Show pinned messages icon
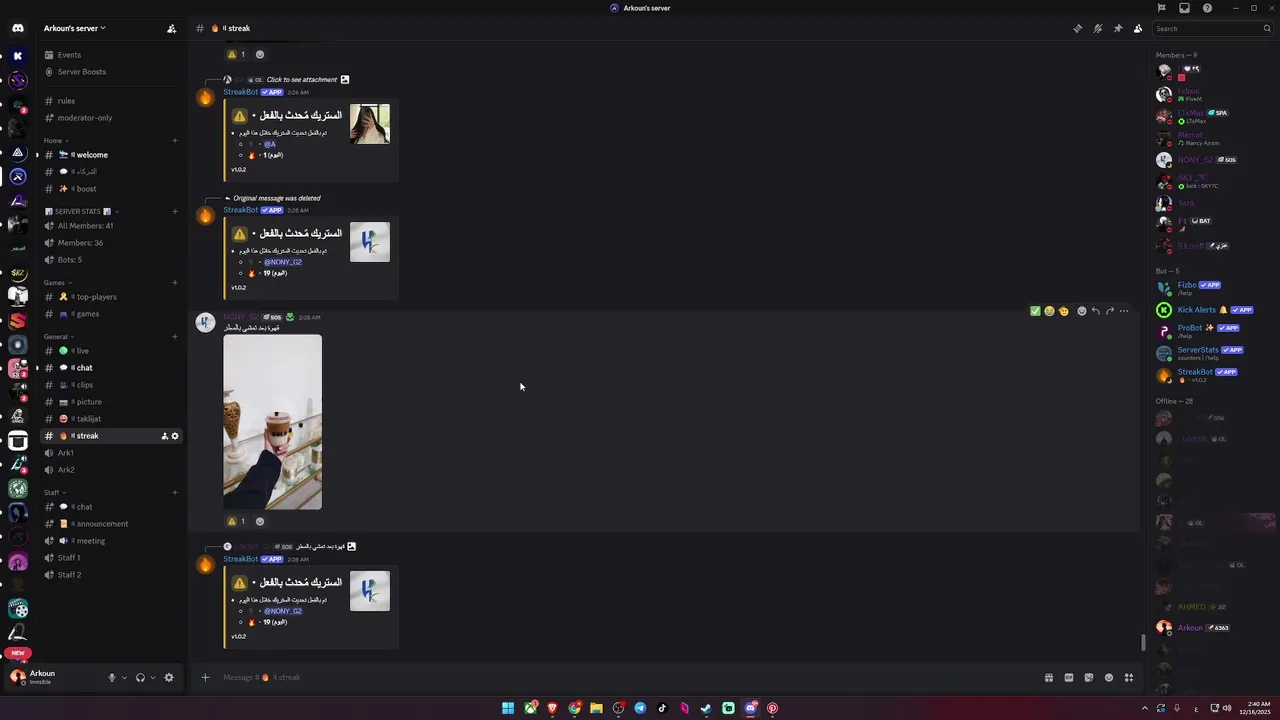1280x720 pixels. point(1118,28)
